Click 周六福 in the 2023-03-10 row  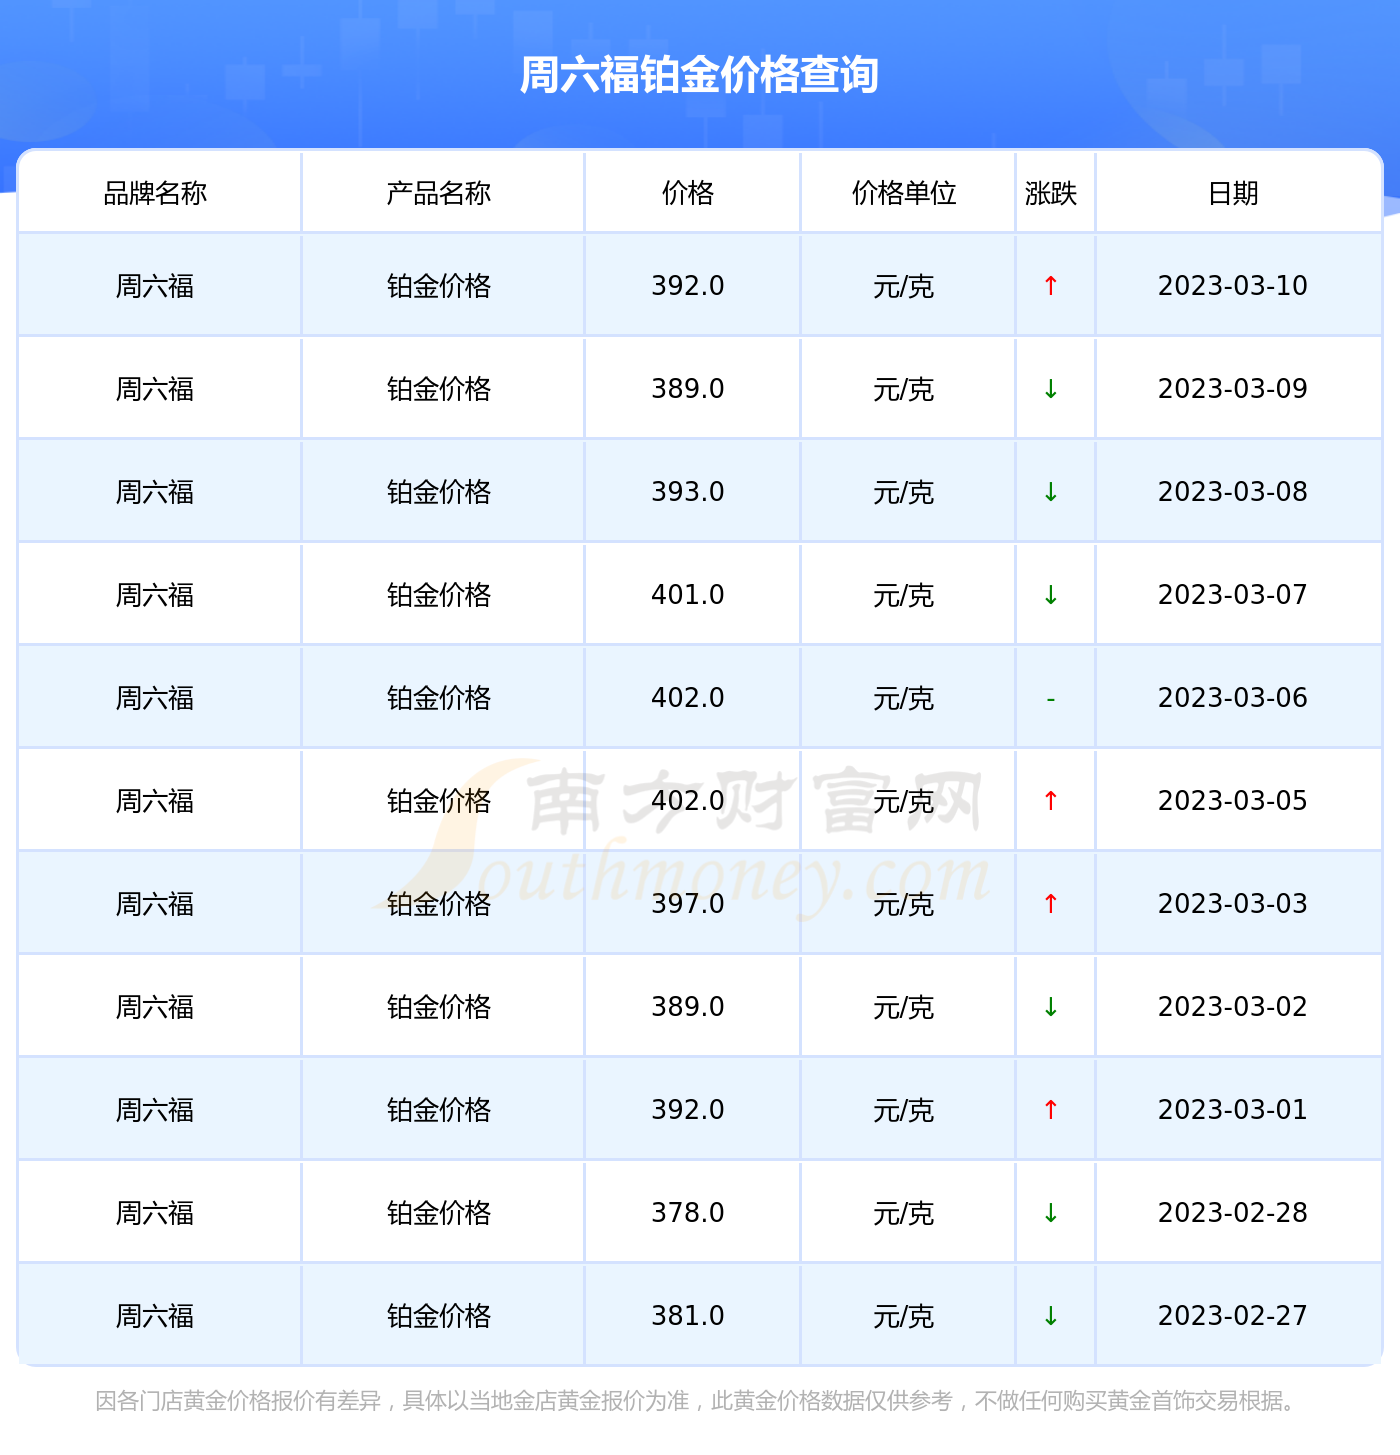coord(155,287)
